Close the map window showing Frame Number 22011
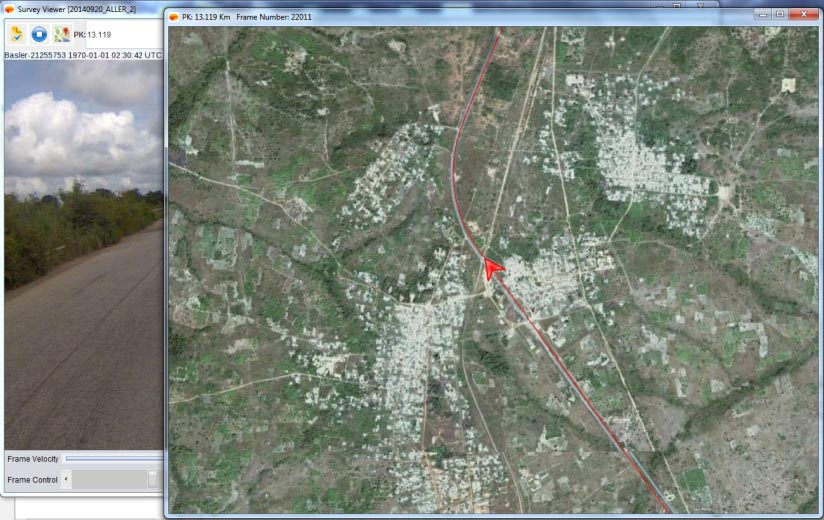This screenshot has height=520, width=824. [804, 15]
